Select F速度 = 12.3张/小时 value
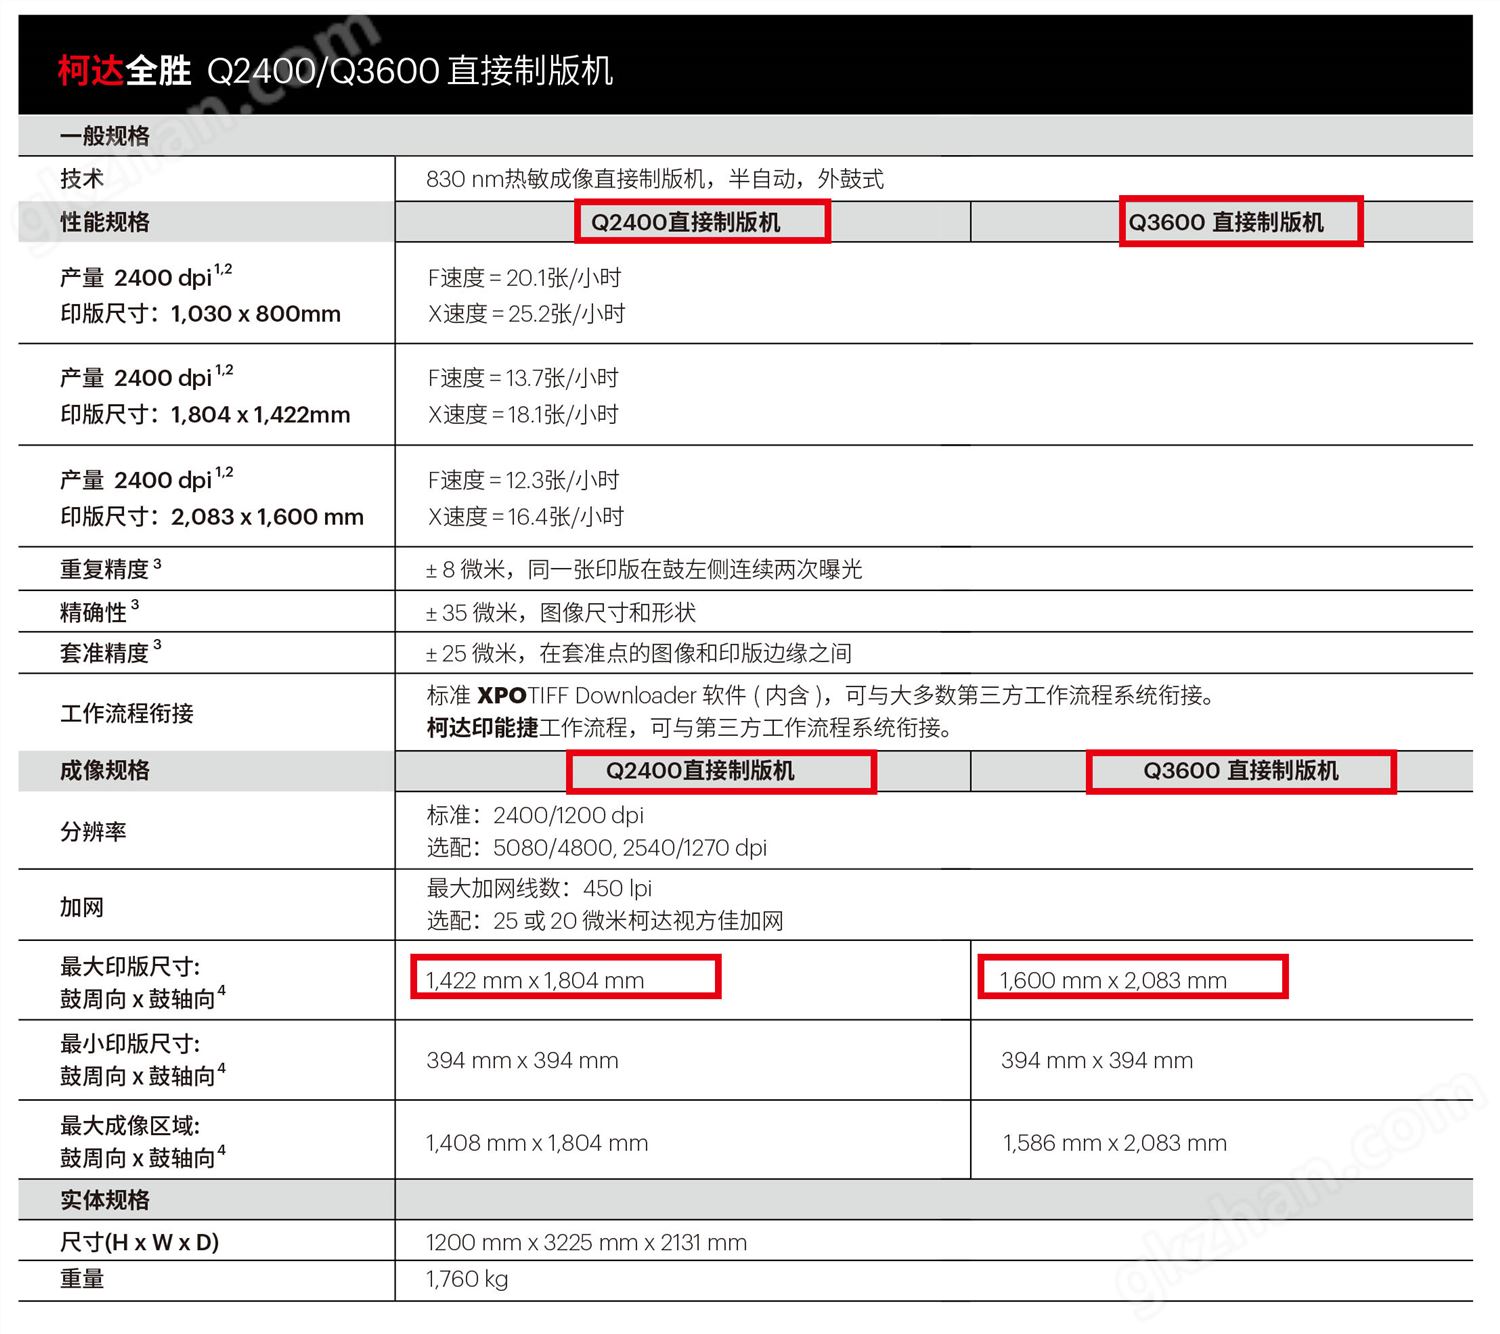The image size is (1500, 1334). click(524, 480)
